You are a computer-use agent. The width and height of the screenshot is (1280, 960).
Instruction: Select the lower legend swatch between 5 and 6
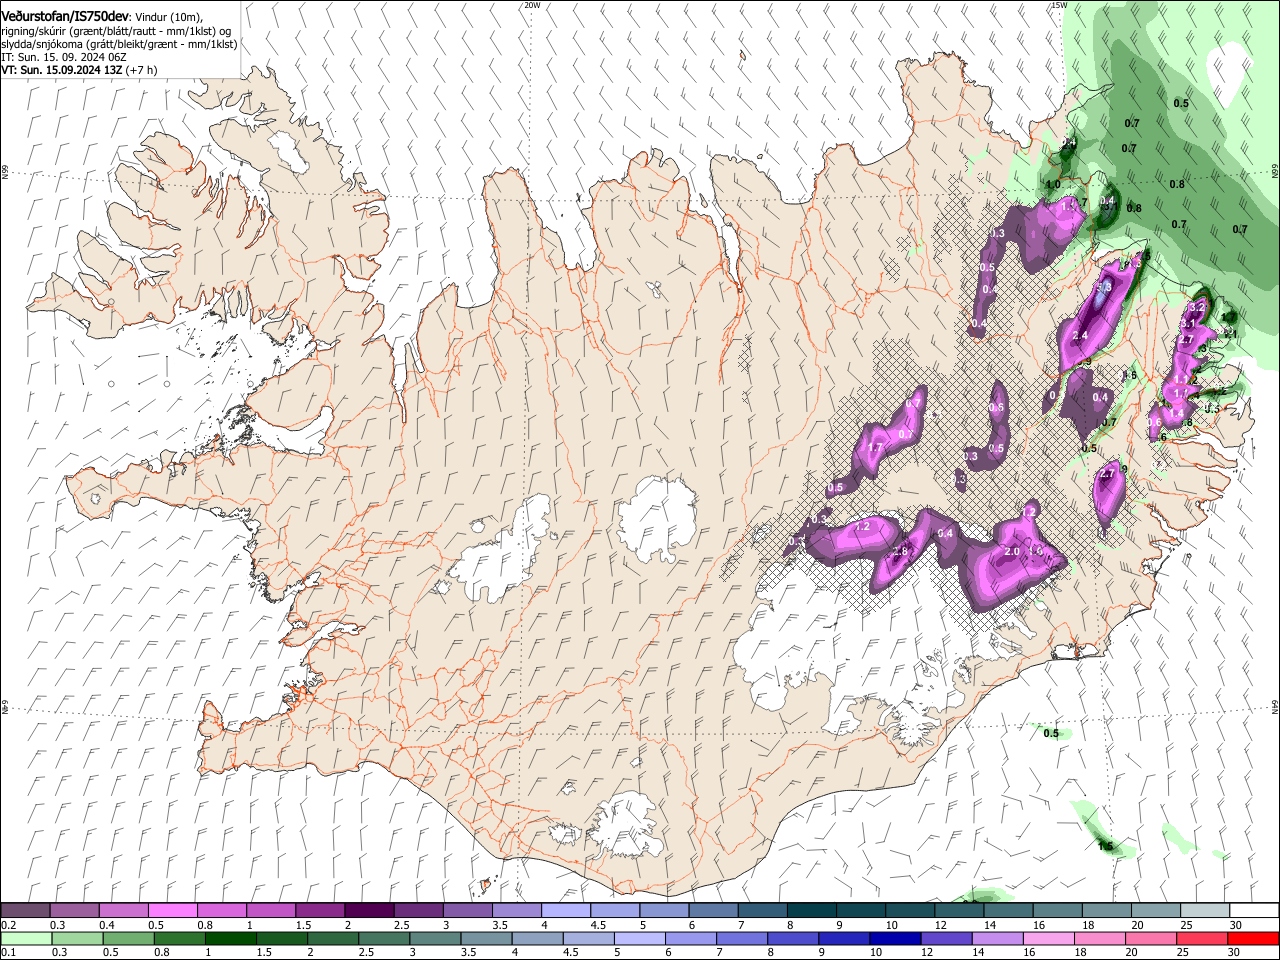pyautogui.click(x=639, y=939)
